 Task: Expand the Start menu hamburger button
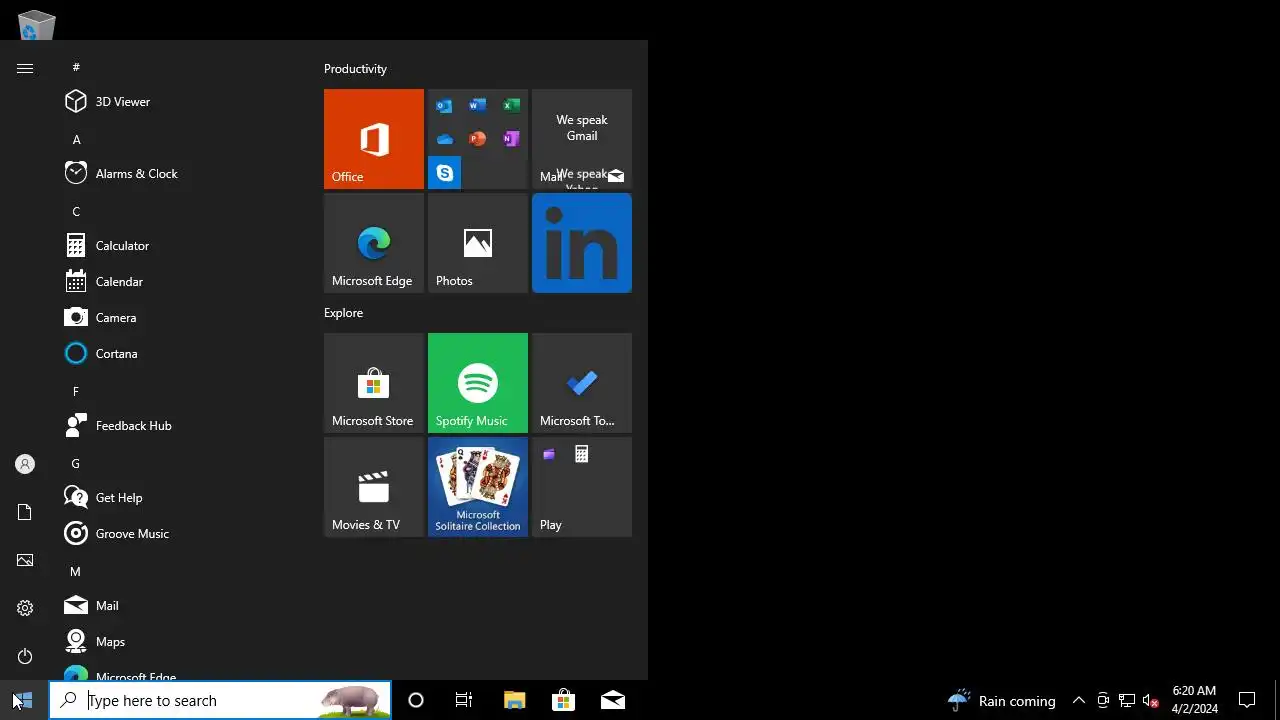coord(25,68)
